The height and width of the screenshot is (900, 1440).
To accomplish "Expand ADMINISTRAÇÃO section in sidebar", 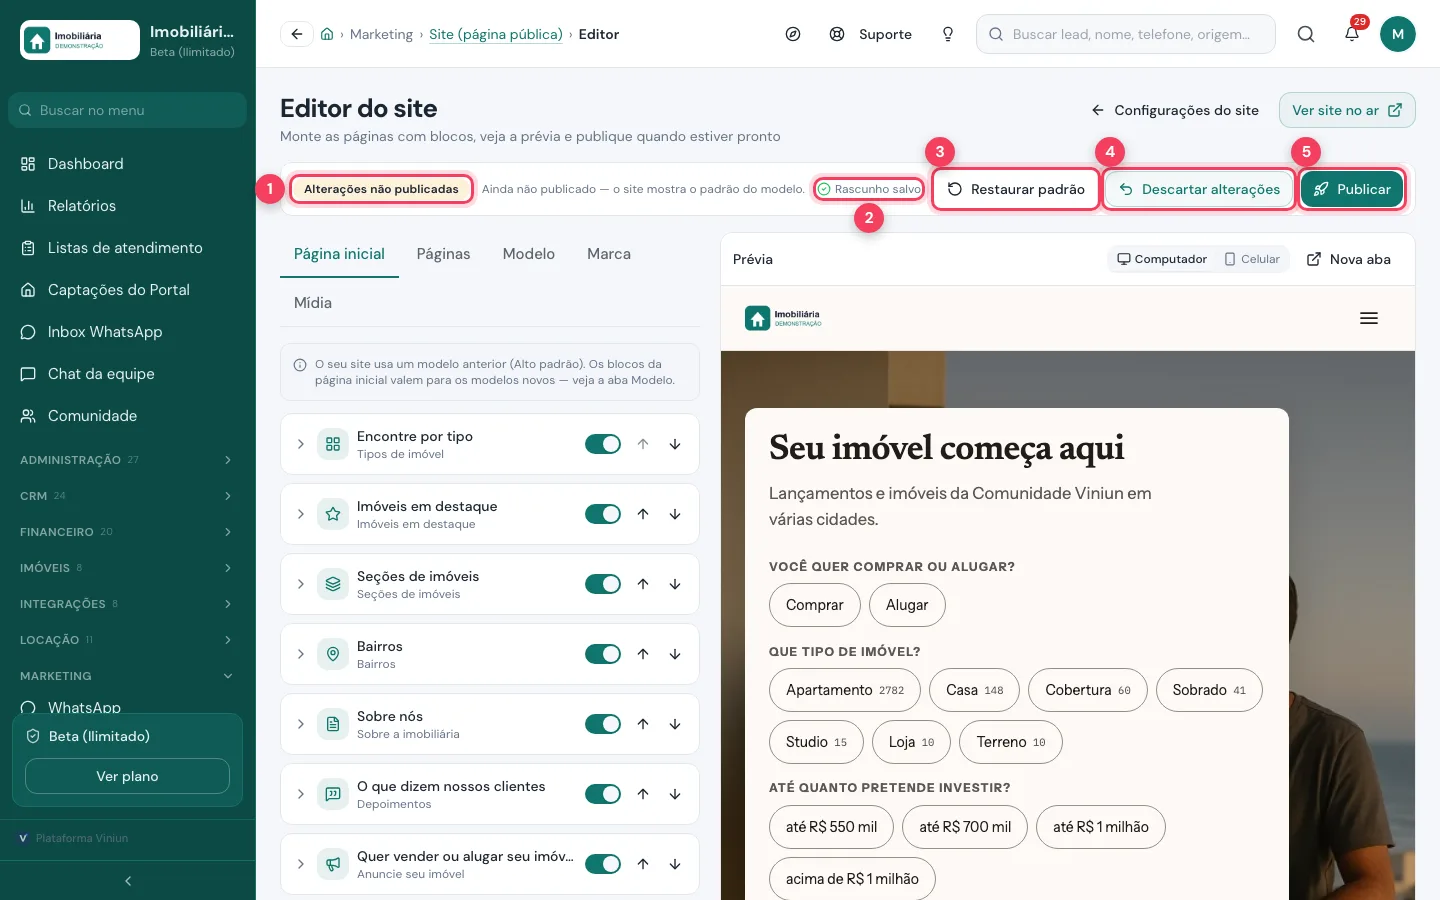I will coord(128,460).
